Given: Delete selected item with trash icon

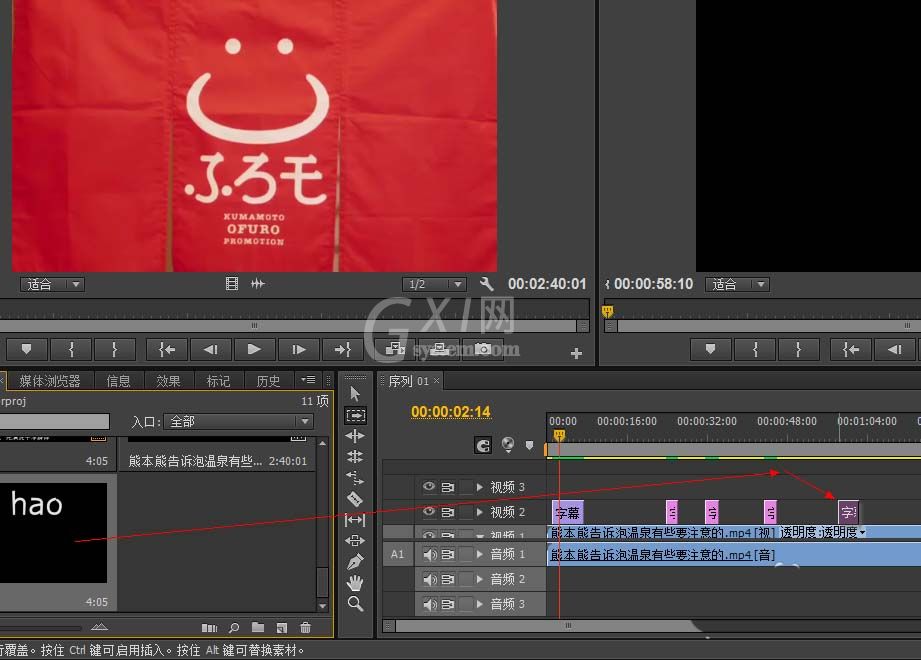Looking at the screenshot, I should [x=305, y=627].
